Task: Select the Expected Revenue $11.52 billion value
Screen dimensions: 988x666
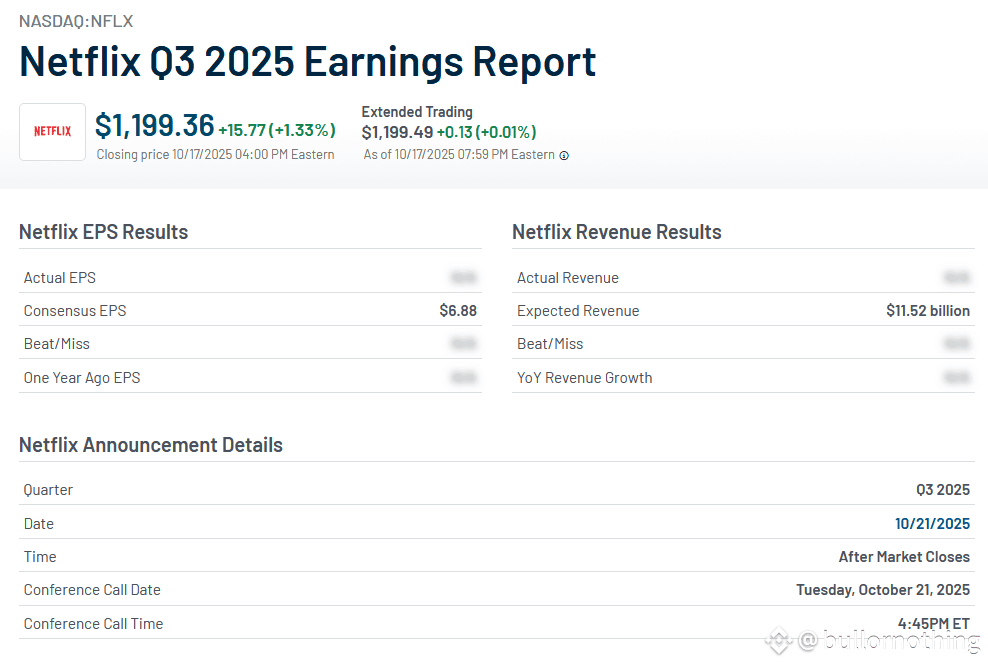Action: 927,311
